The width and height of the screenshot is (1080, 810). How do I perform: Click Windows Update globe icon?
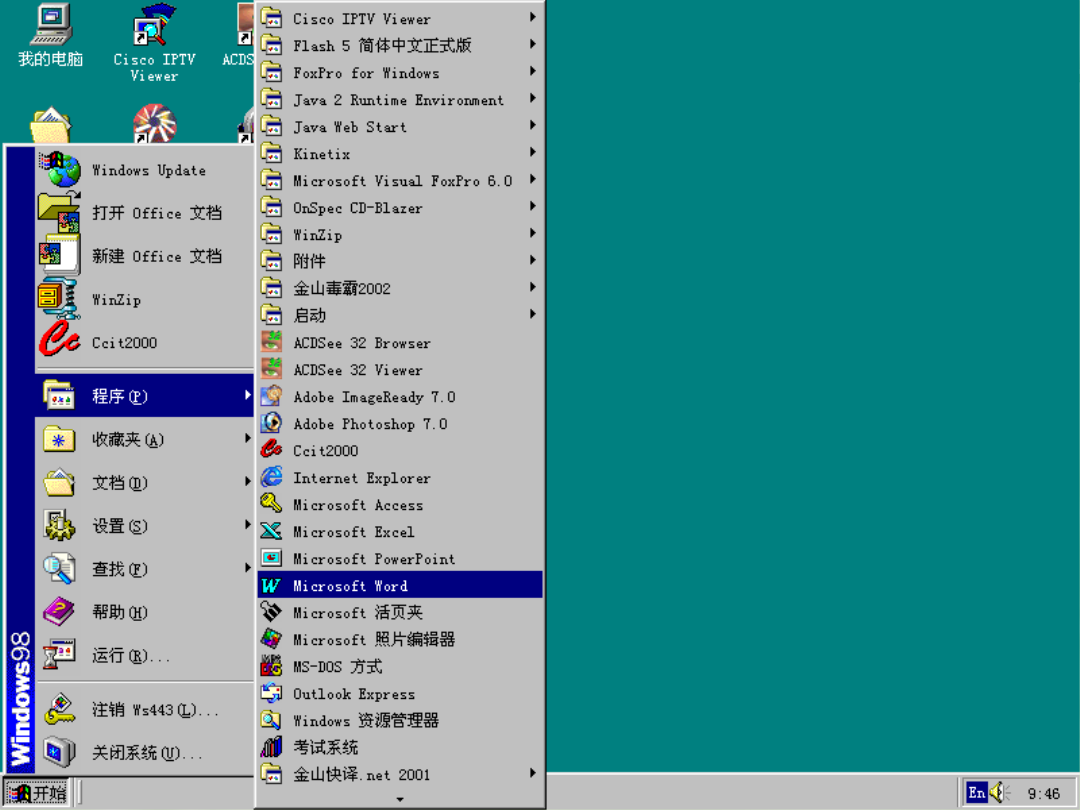point(61,170)
